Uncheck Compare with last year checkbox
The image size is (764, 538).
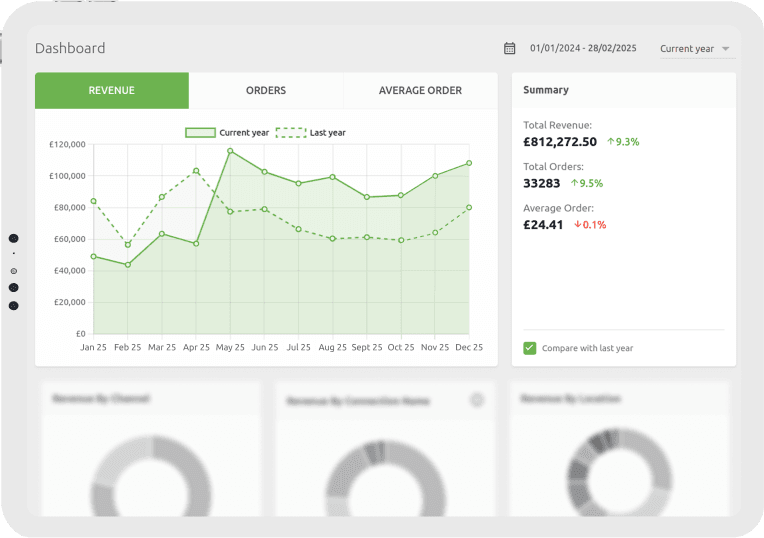click(530, 348)
